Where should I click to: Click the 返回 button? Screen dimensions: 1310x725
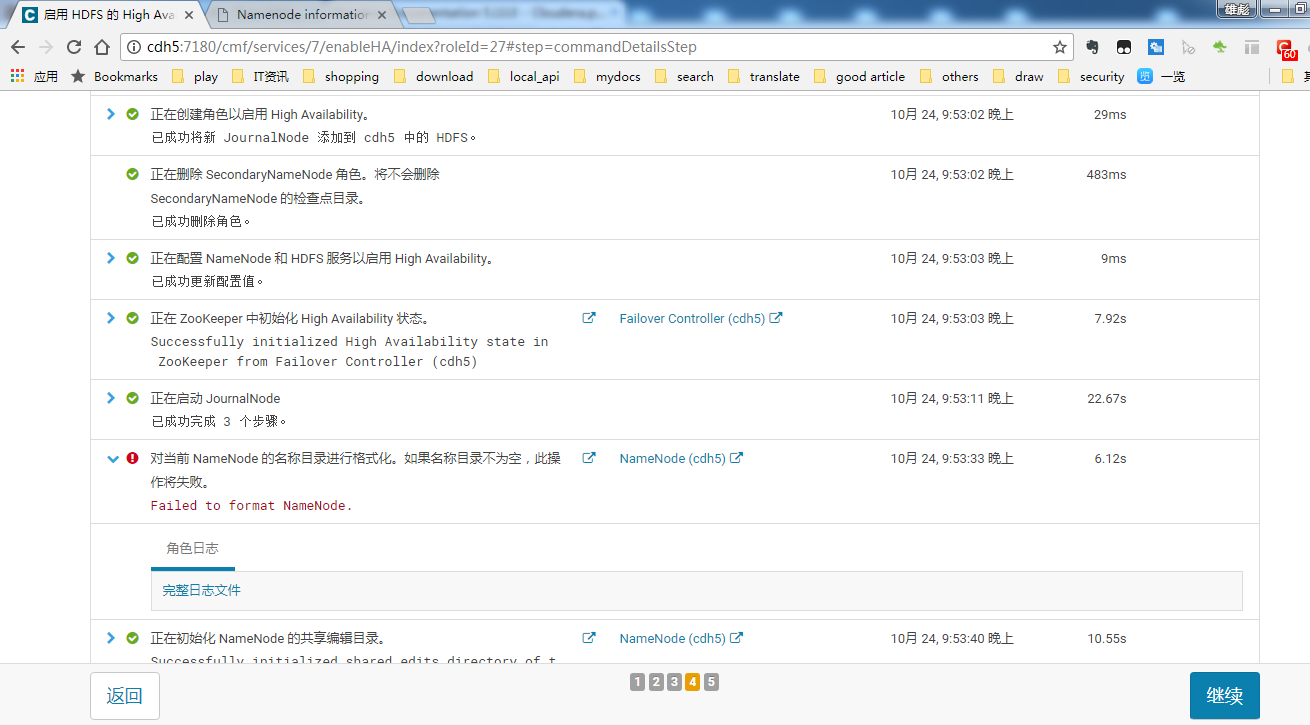[x=125, y=696]
